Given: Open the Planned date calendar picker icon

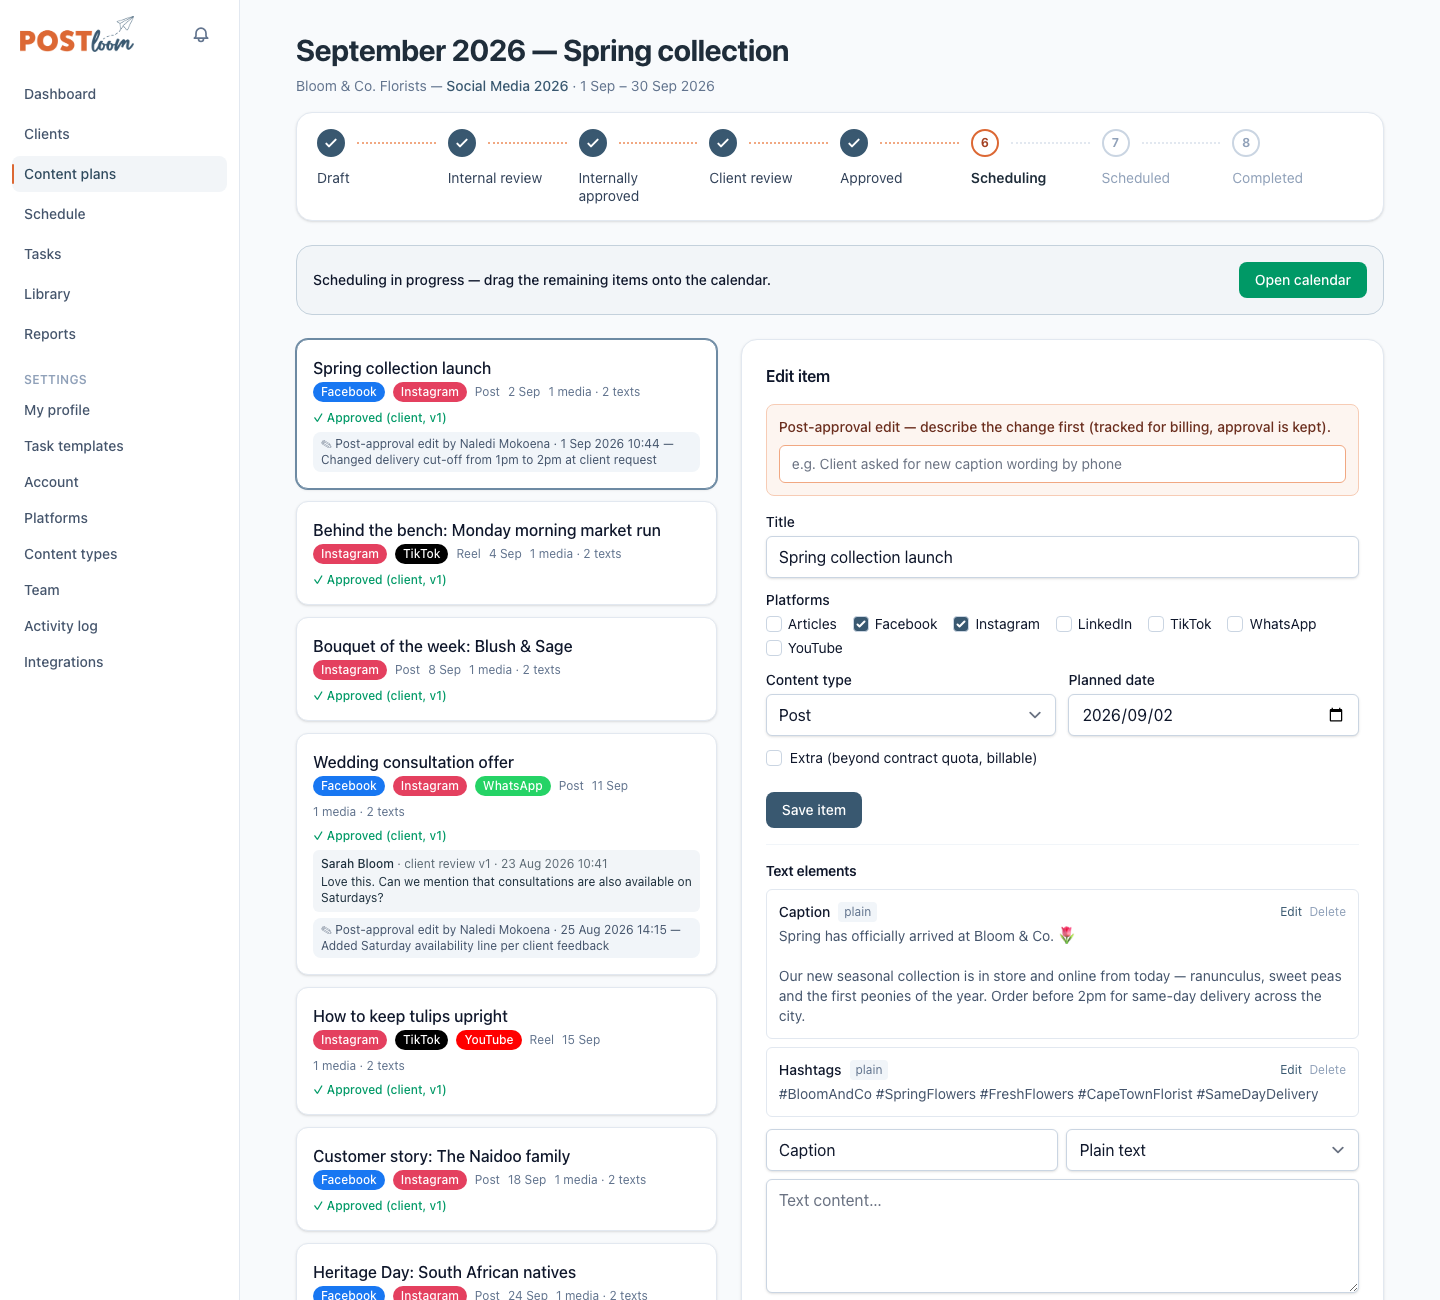Looking at the screenshot, I should point(1336,715).
